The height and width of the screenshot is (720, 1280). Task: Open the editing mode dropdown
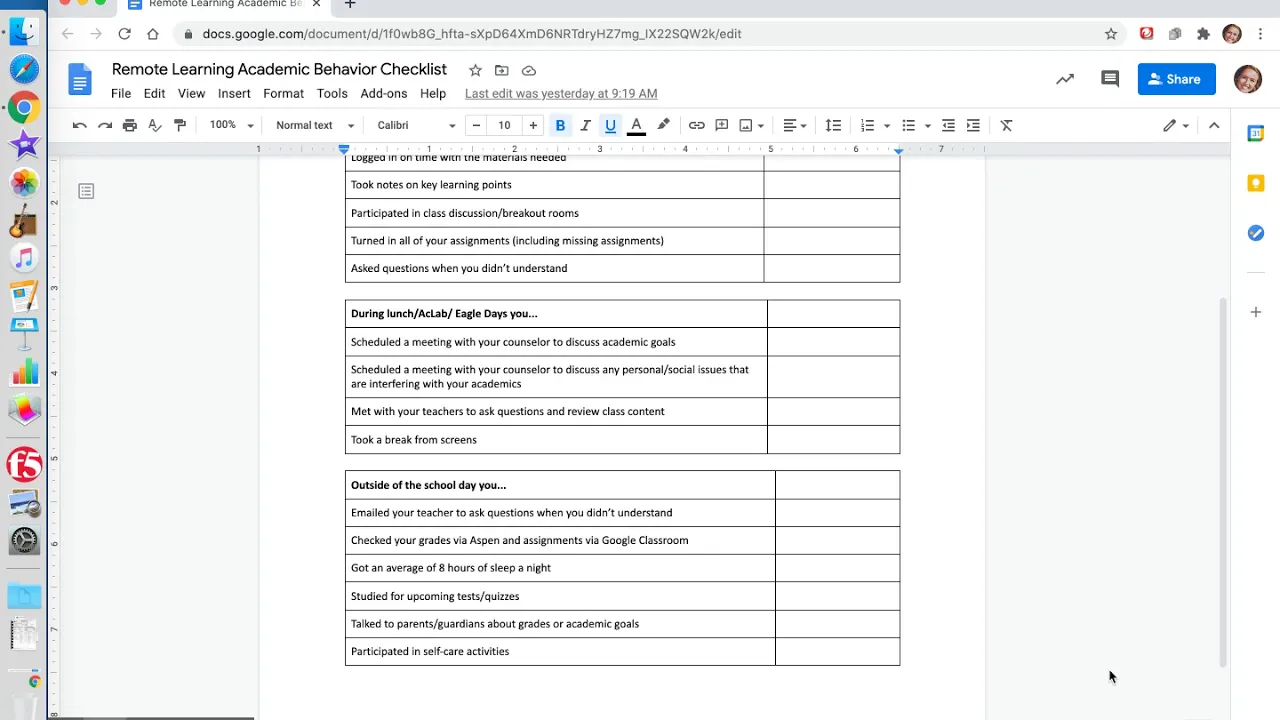(1175, 125)
